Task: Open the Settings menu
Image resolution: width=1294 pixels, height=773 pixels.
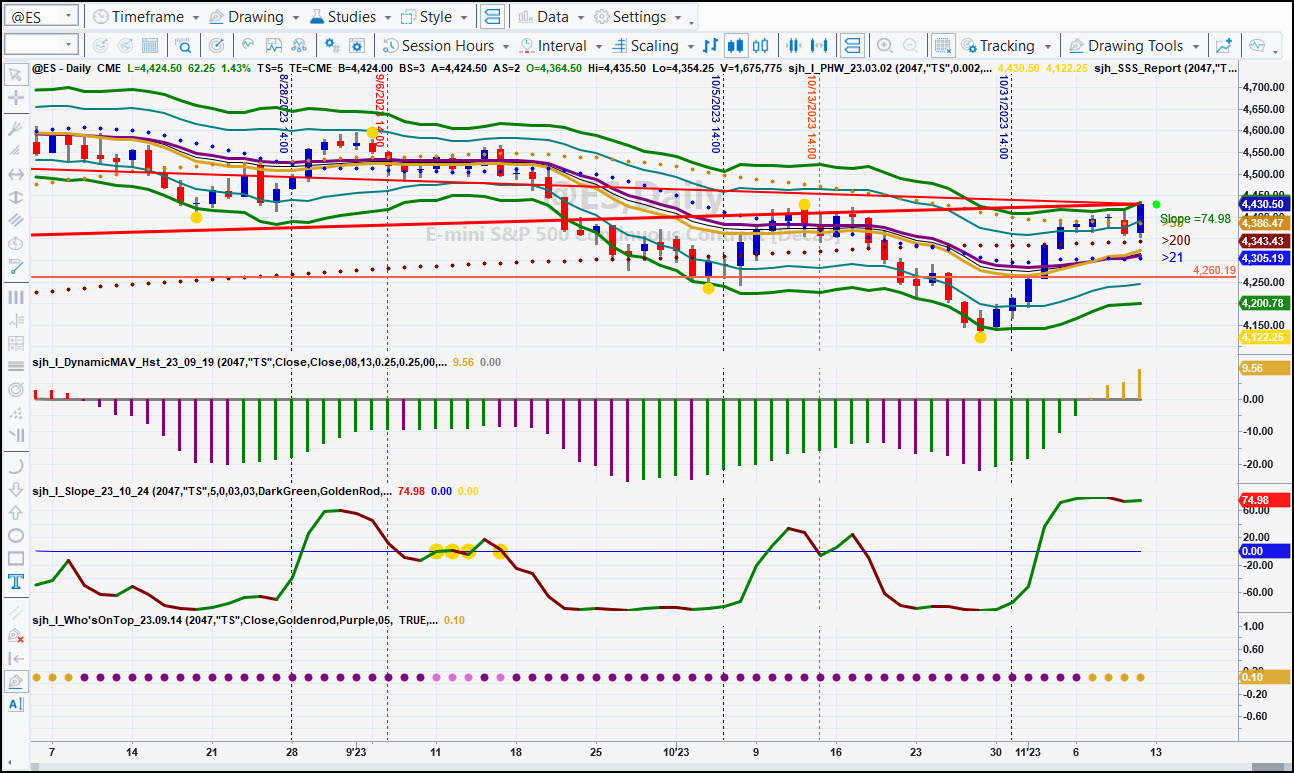Action: (x=637, y=17)
